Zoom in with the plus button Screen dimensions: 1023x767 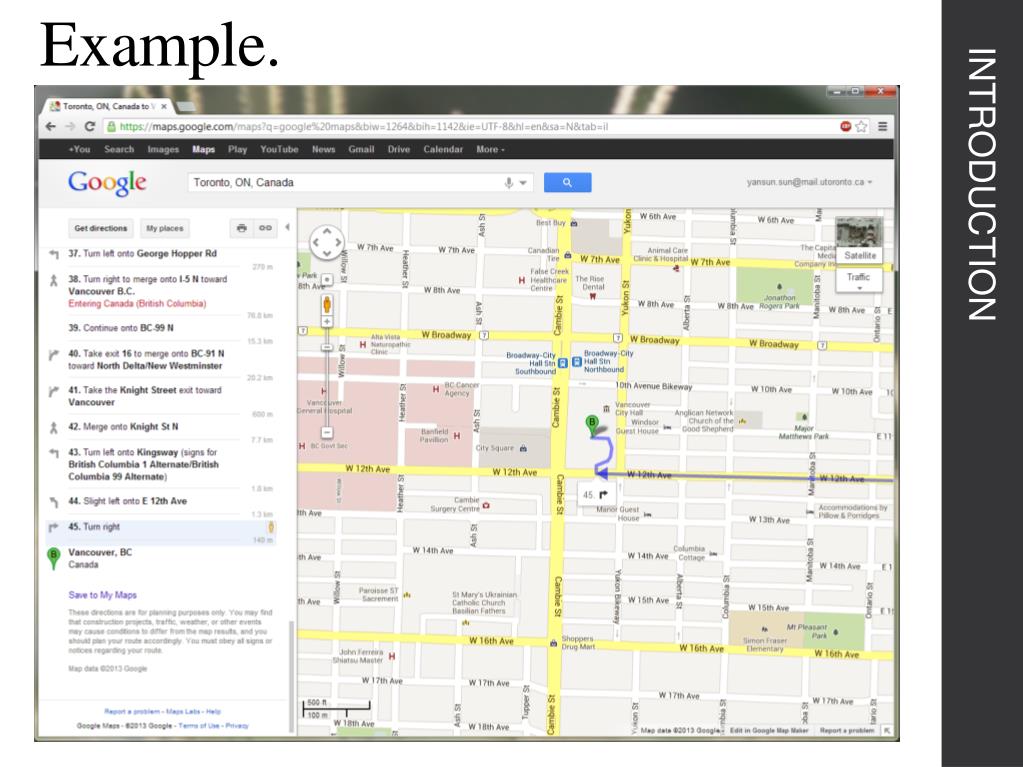pyautogui.click(x=327, y=322)
